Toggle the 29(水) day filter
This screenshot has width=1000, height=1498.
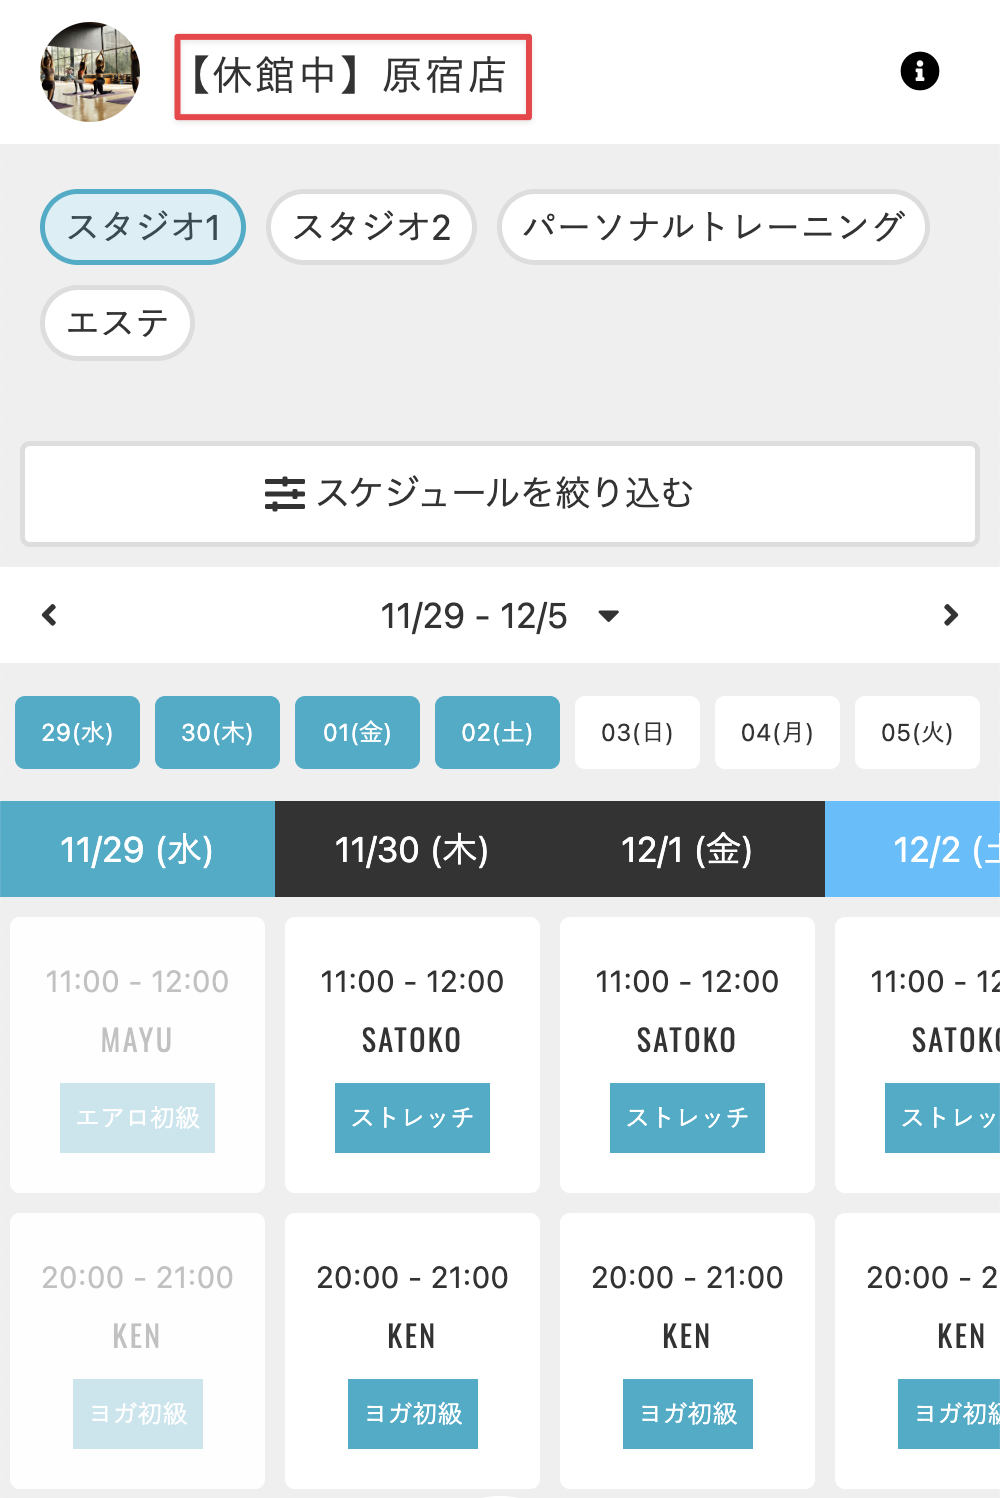pyautogui.click(x=77, y=732)
